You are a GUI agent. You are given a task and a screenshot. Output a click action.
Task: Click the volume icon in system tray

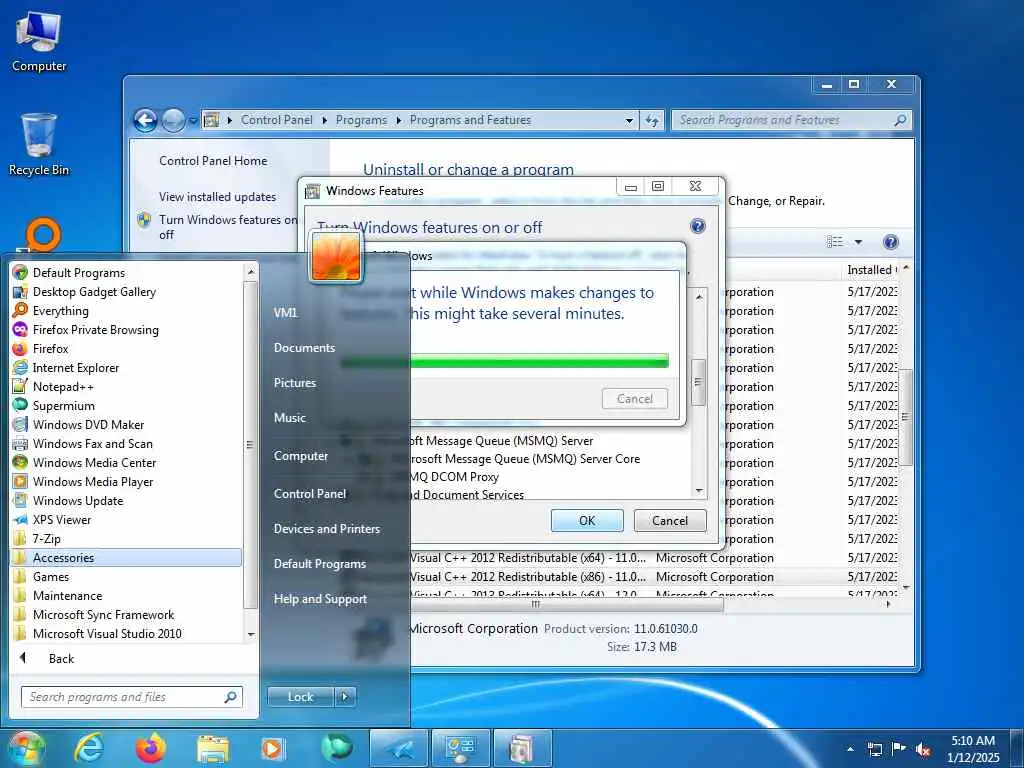click(923, 749)
